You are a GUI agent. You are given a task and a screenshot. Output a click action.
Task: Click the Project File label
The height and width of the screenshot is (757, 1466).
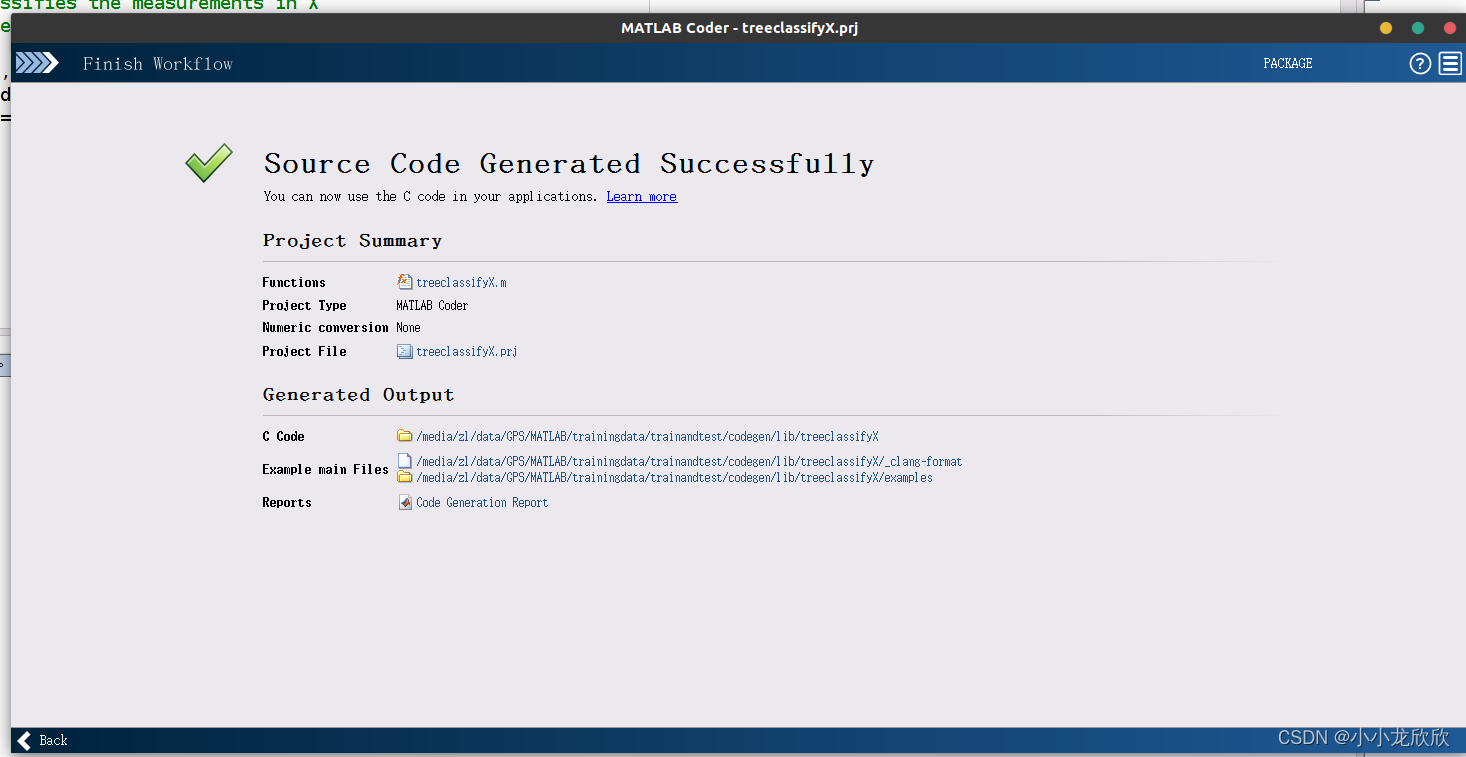click(304, 352)
